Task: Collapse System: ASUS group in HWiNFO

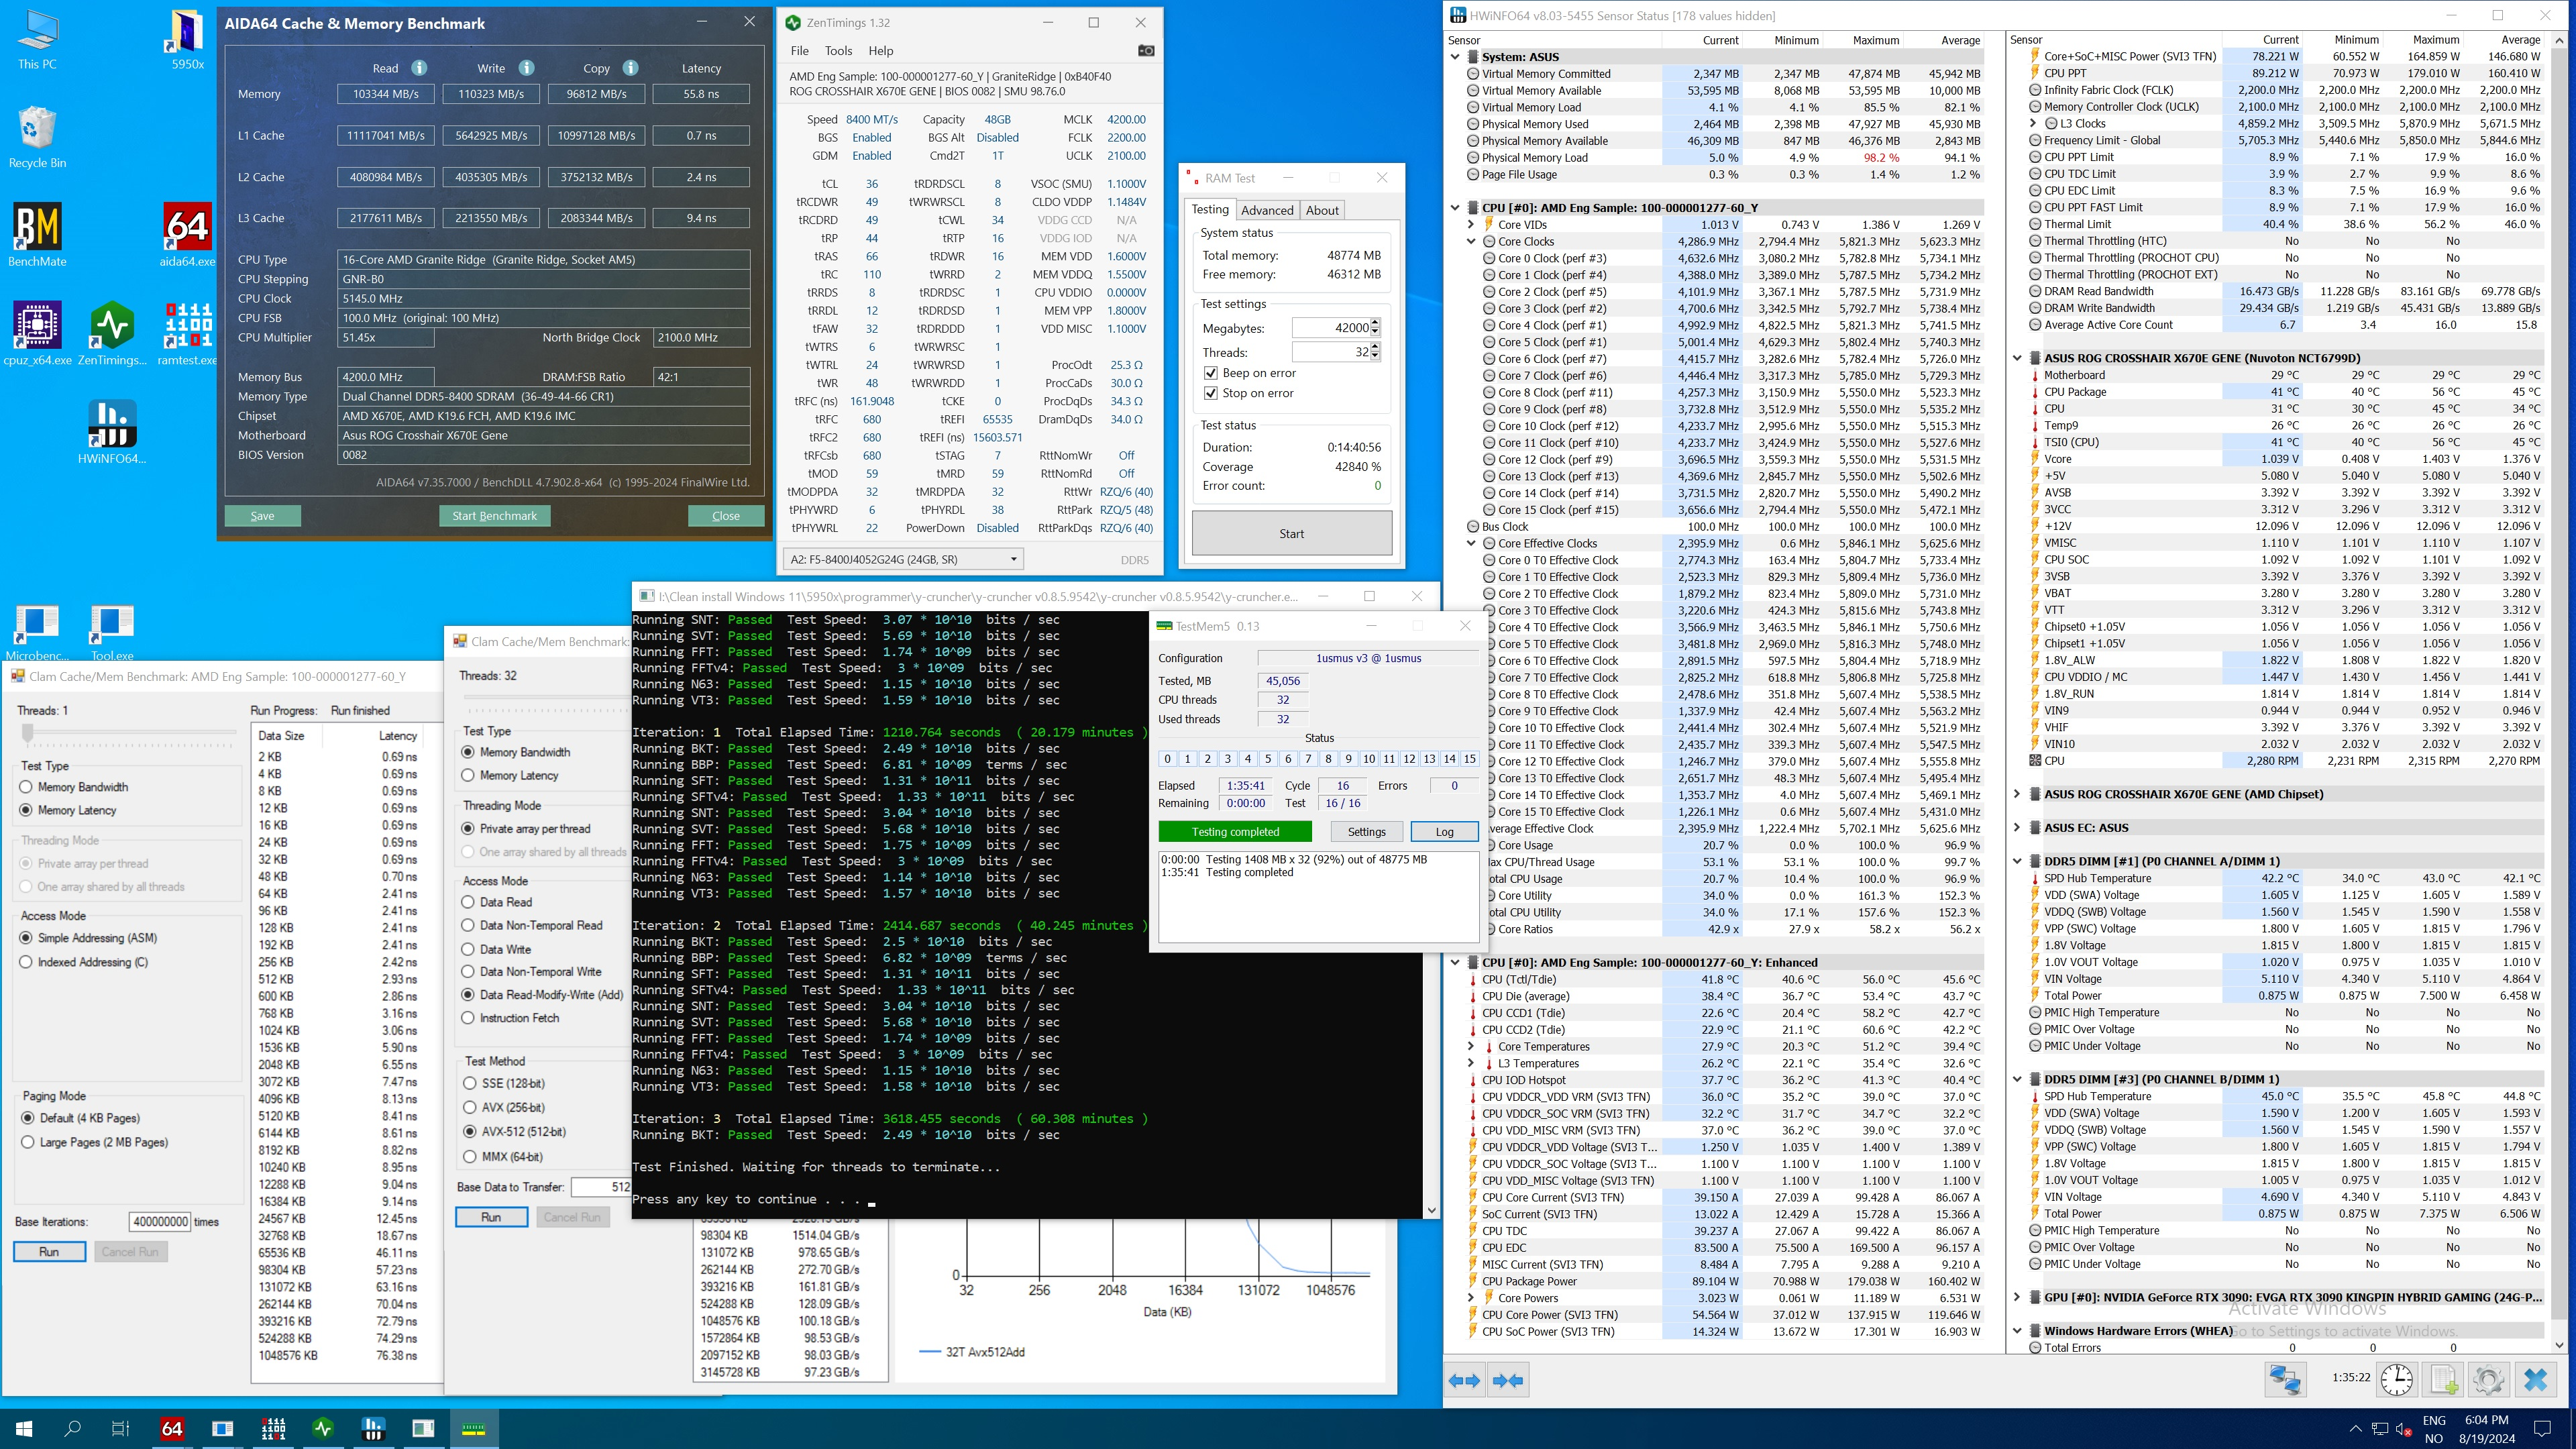Action: tap(1456, 57)
